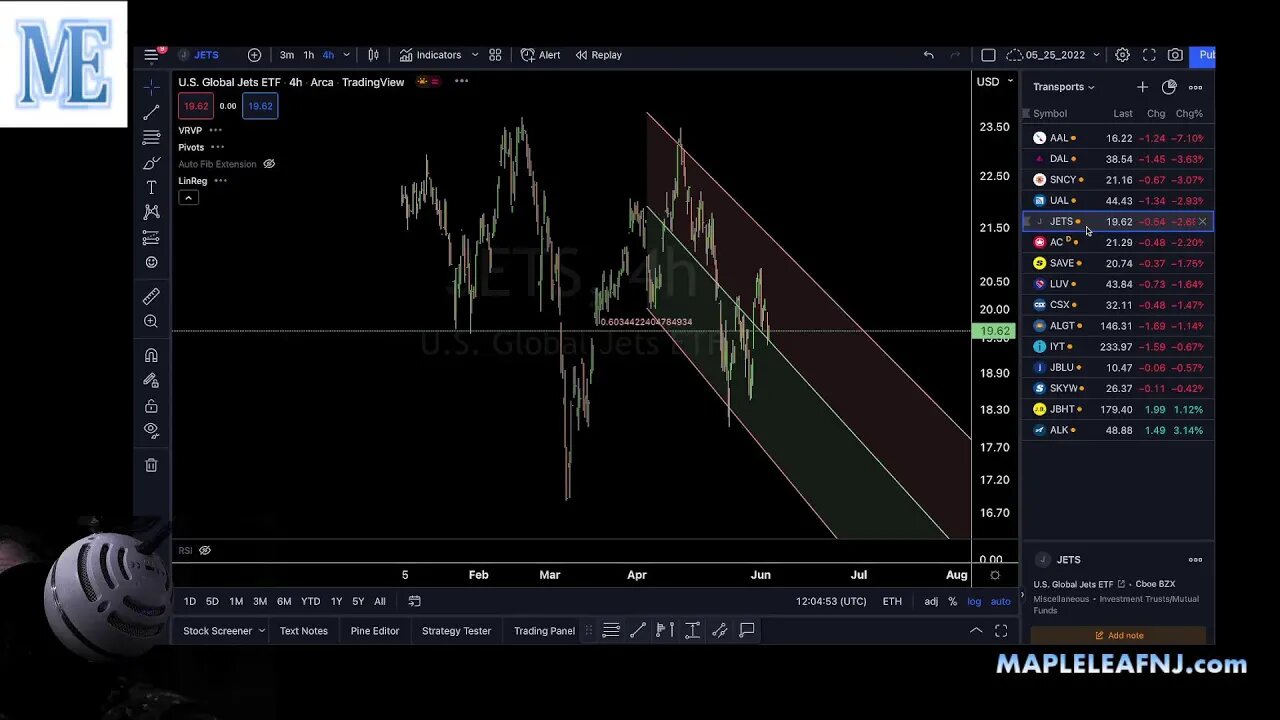Open the patterns tool group

click(151, 212)
